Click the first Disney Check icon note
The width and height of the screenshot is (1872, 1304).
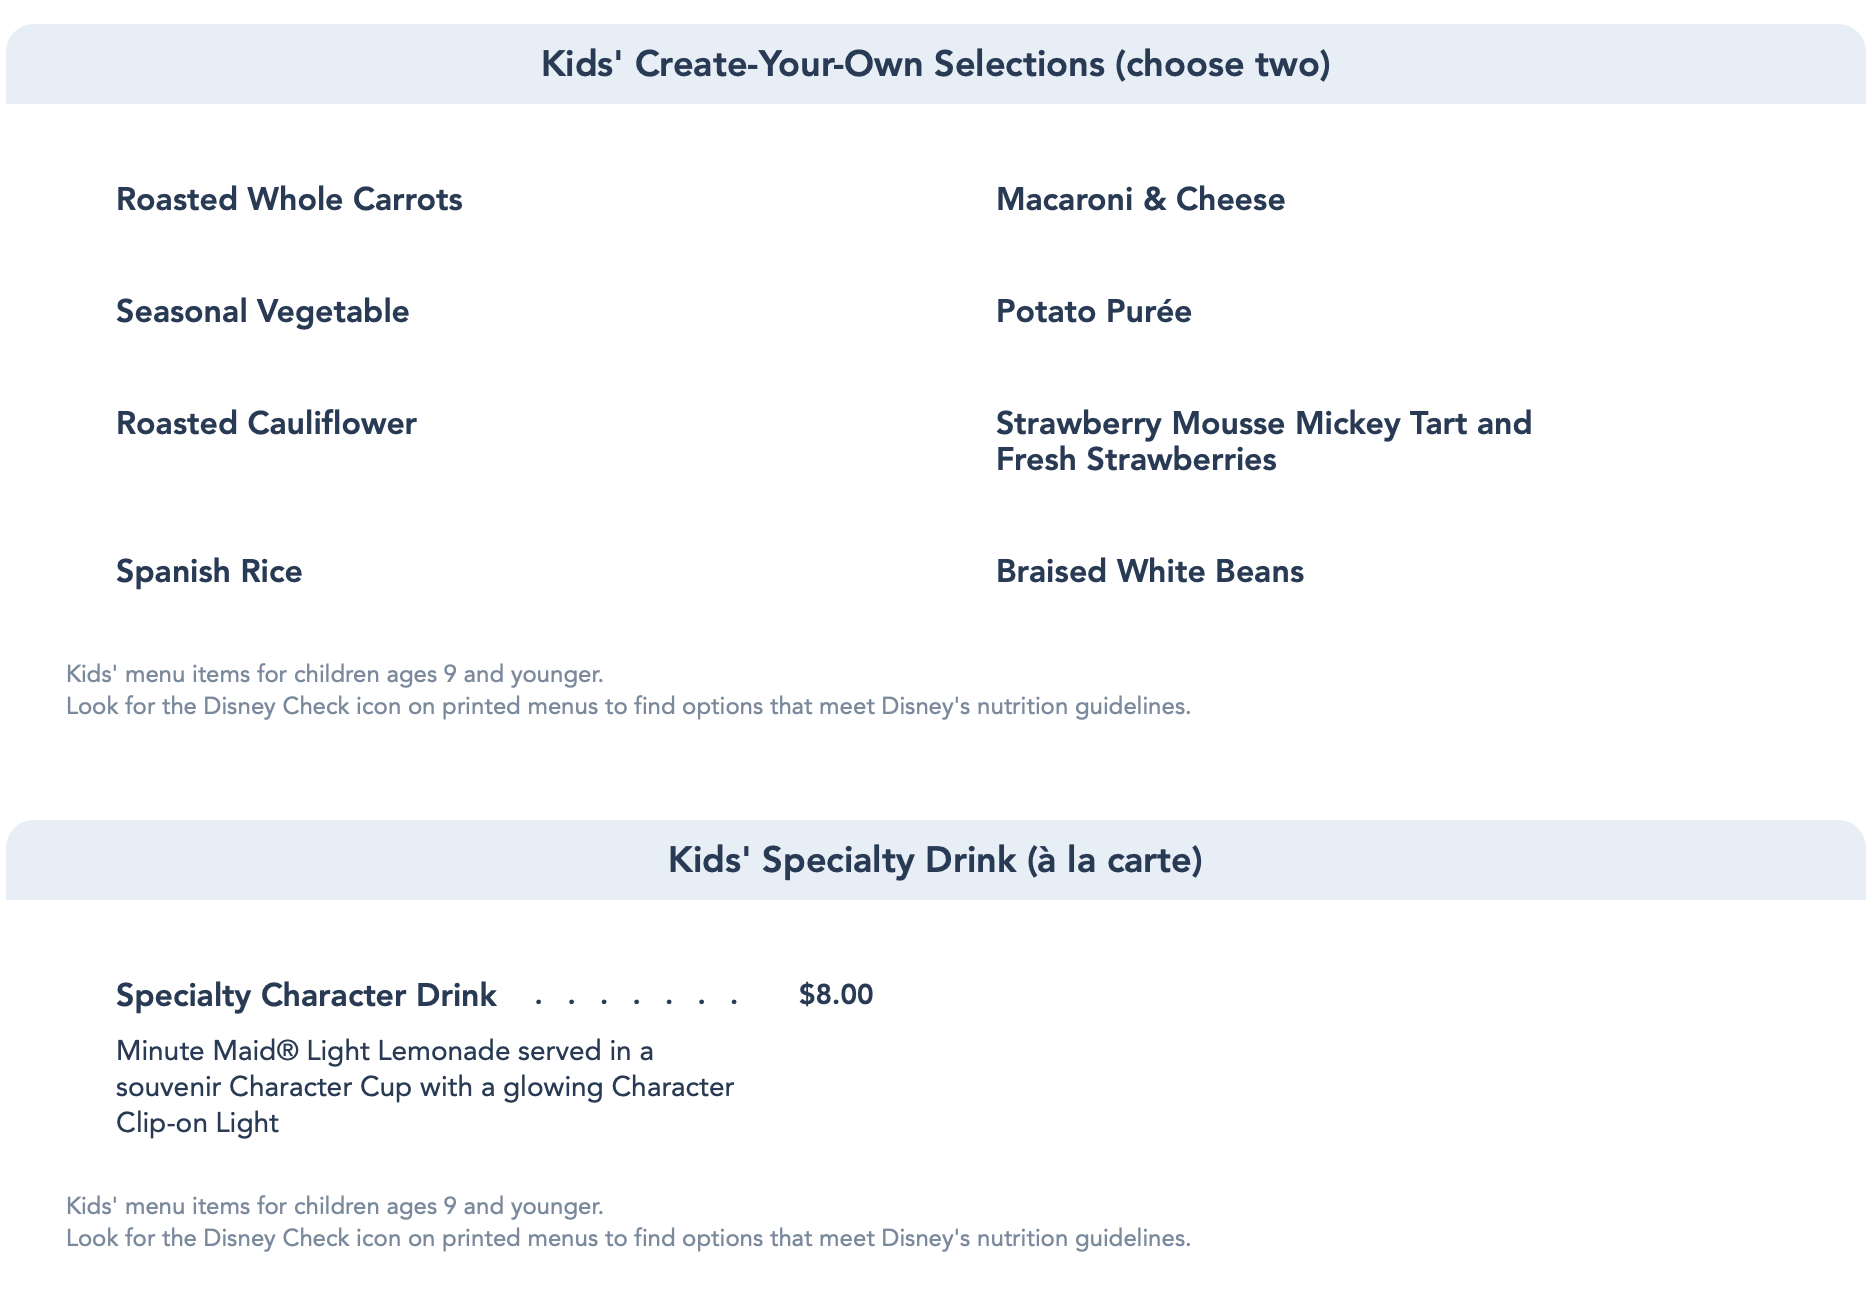point(628,707)
